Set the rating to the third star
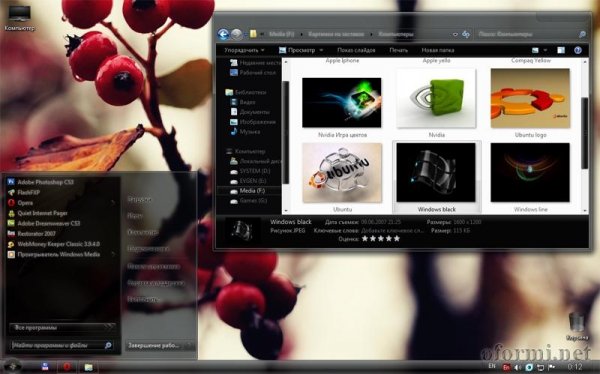 (381, 238)
